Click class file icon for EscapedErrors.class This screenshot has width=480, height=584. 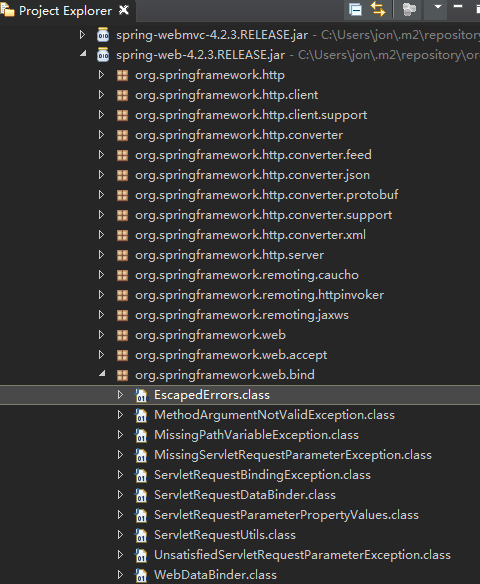141,395
